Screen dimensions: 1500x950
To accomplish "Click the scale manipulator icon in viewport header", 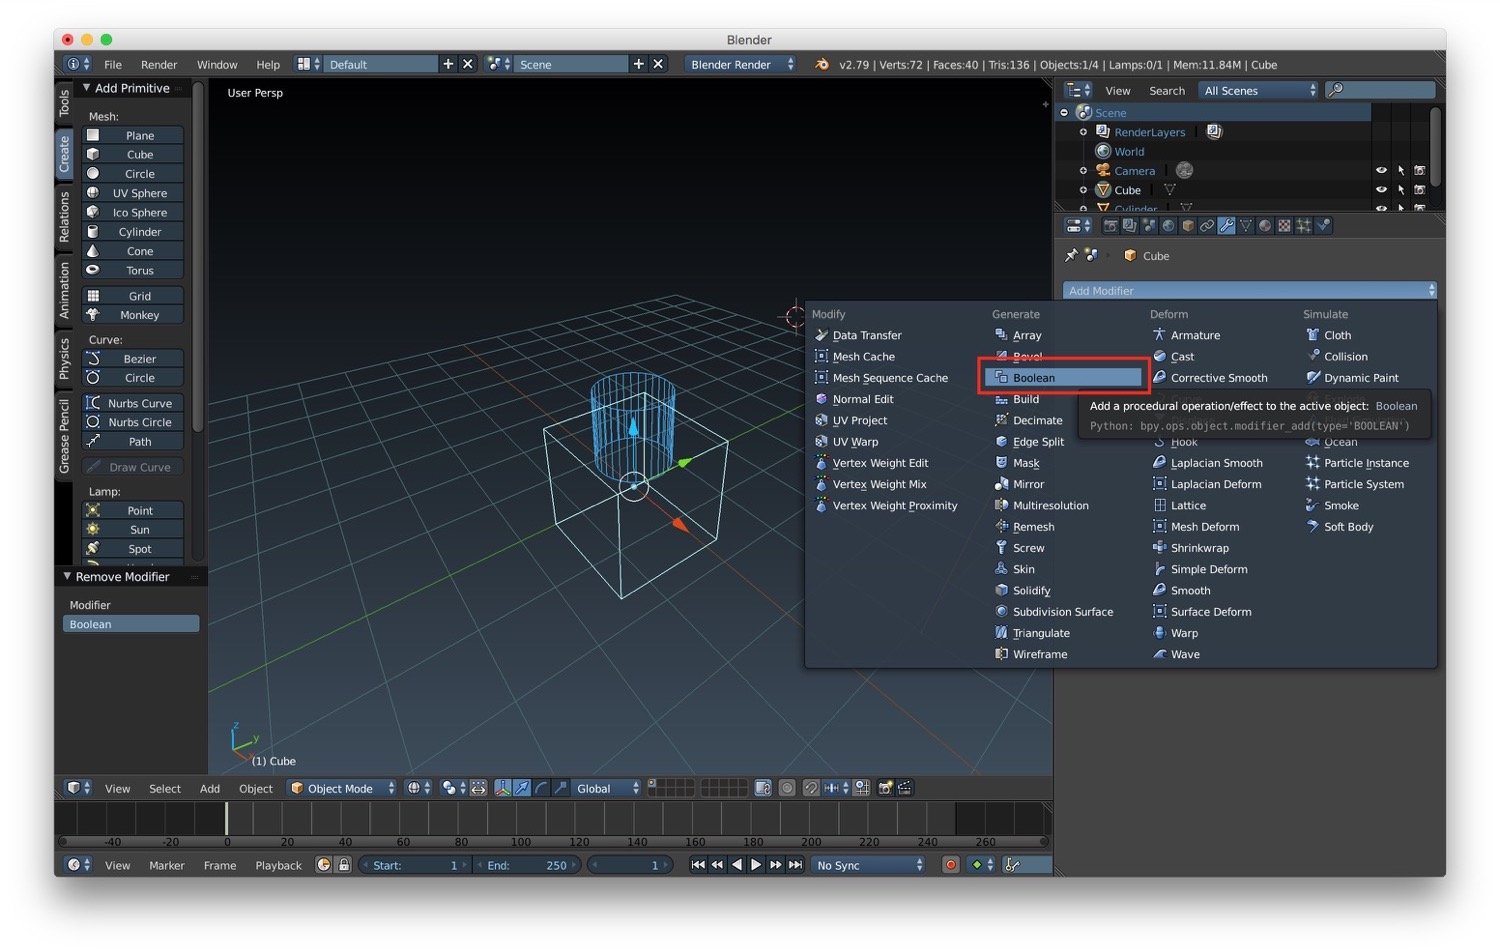I will [x=560, y=788].
